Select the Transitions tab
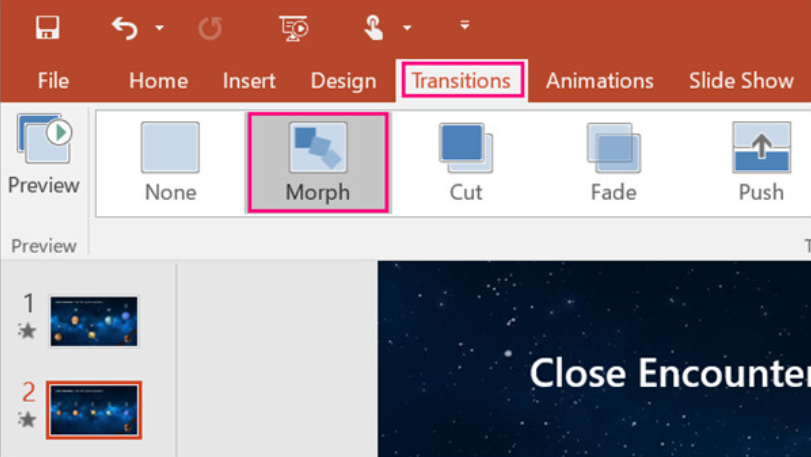This screenshot has width=811, height=457. 462,81
